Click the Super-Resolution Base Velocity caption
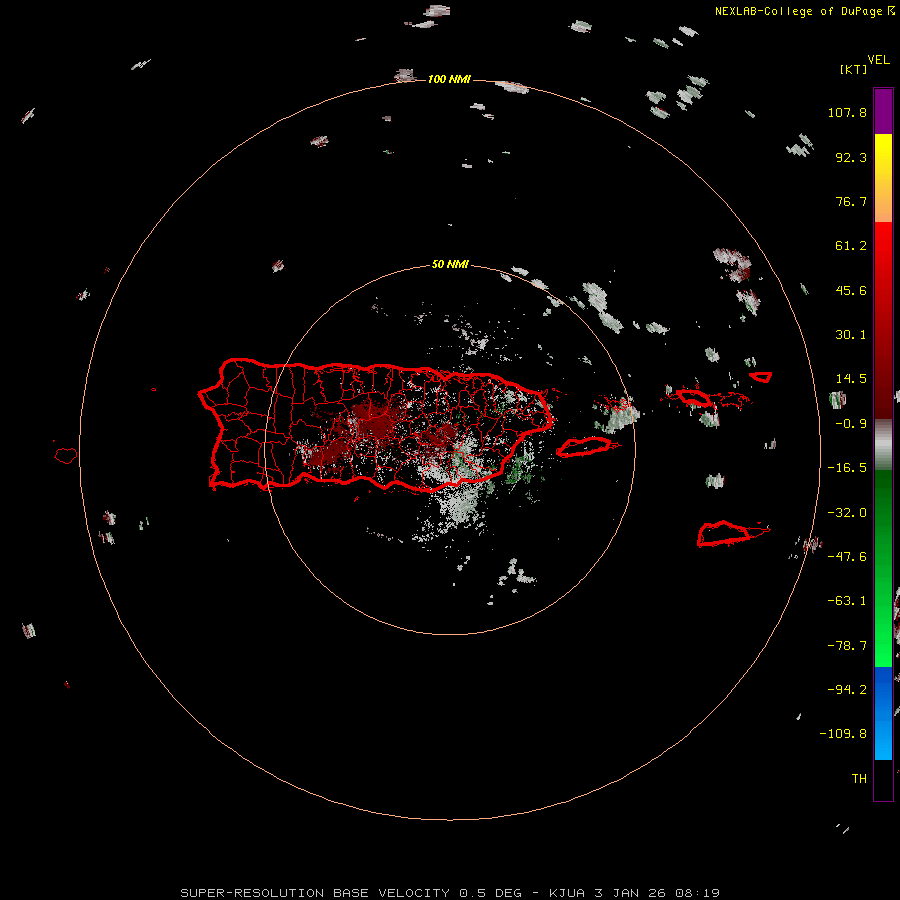Screen dimensions: 900x900 coord(450,893)
